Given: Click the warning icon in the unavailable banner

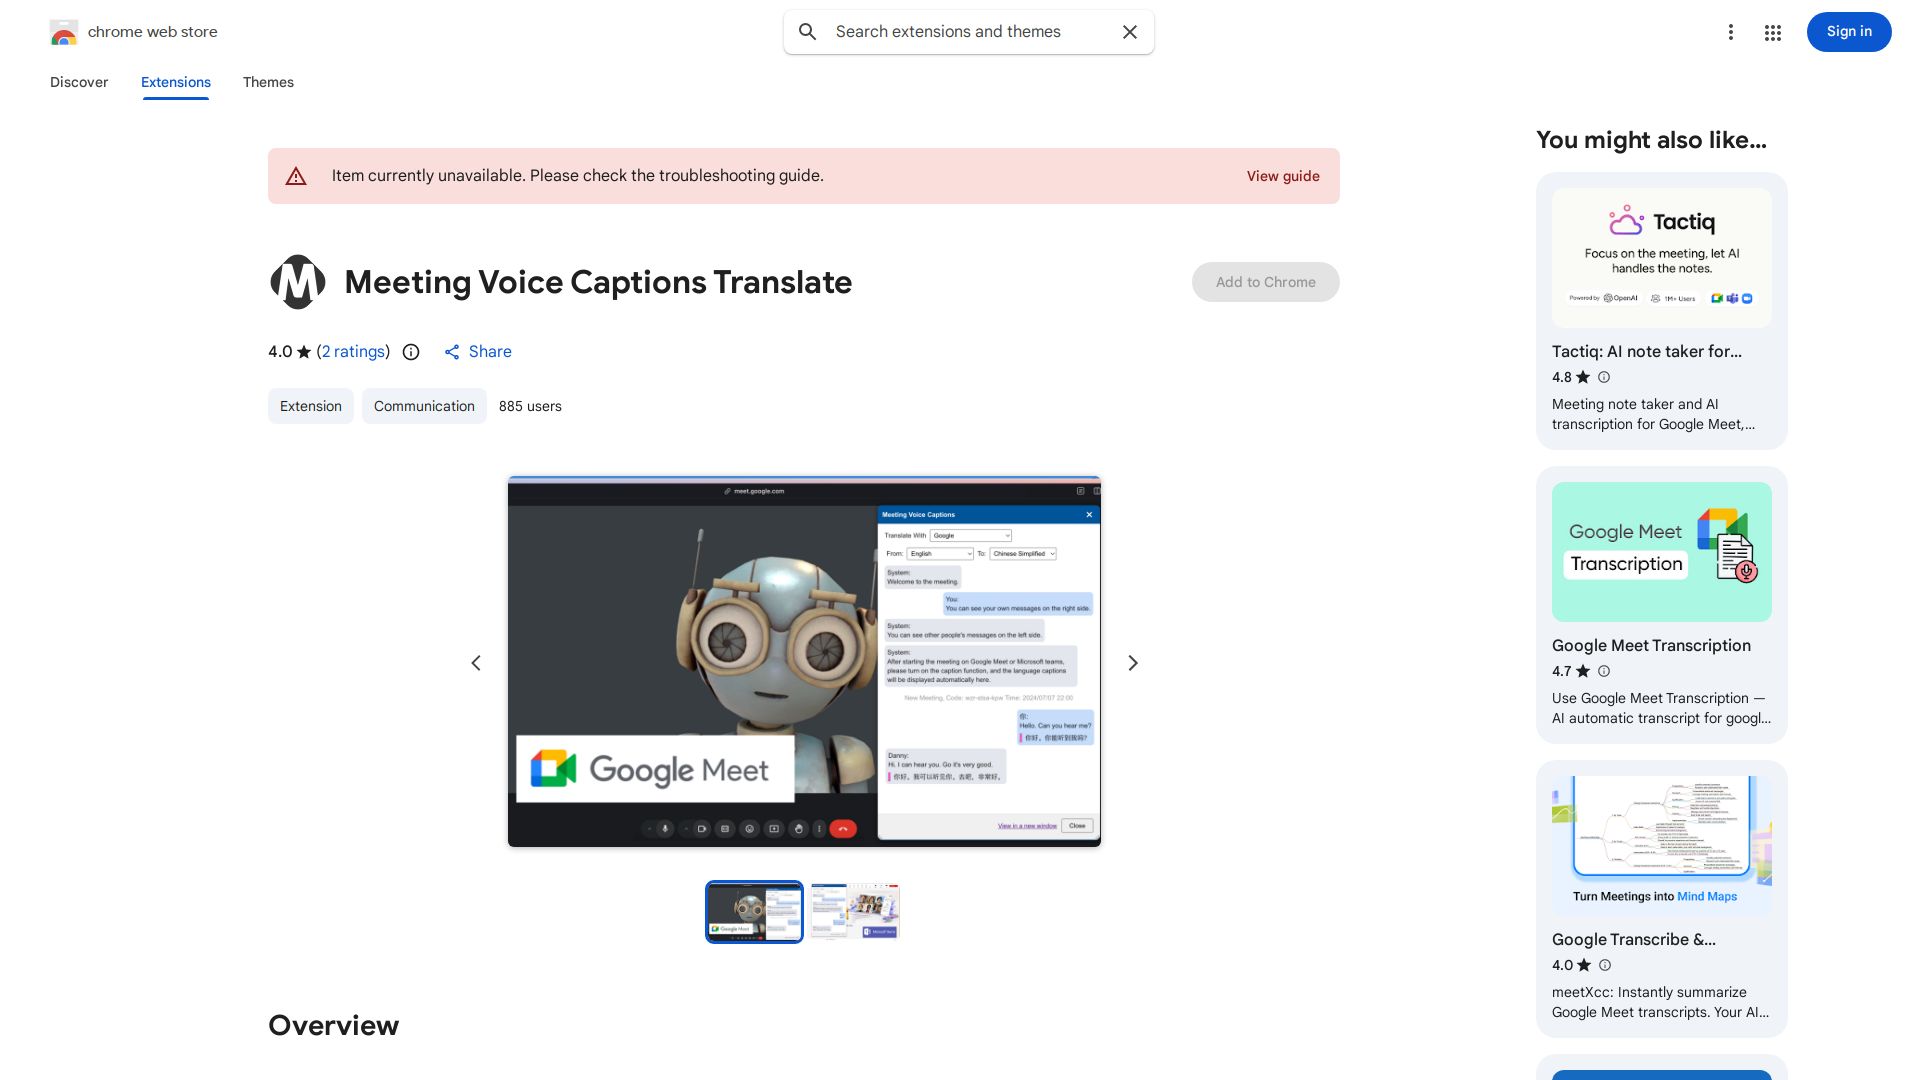Looking at the screenshot, I should 296,176.
